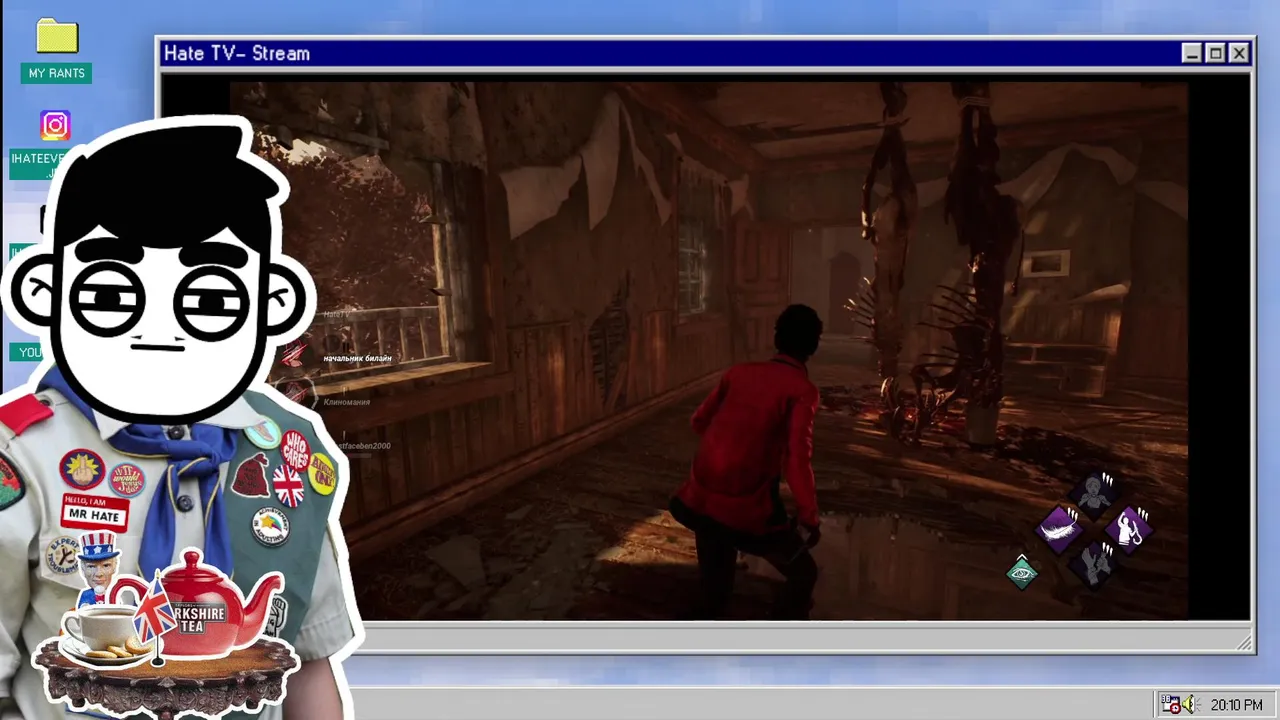Select the hook rescue perk icon
Screen dimensions: 1280x720
1130,528
